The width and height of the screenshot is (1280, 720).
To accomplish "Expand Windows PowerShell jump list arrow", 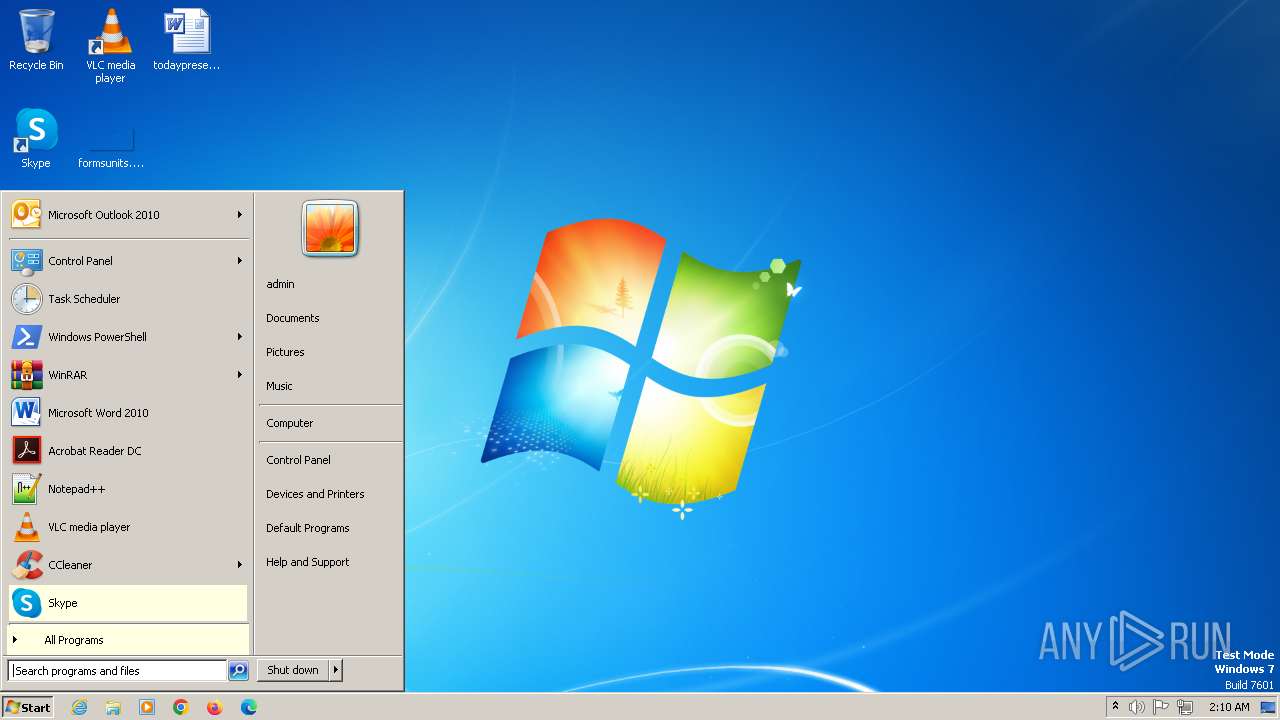I will [240, 337].
